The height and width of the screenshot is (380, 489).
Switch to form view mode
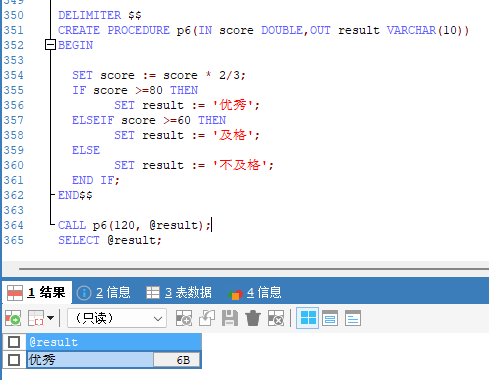point(330,318)
